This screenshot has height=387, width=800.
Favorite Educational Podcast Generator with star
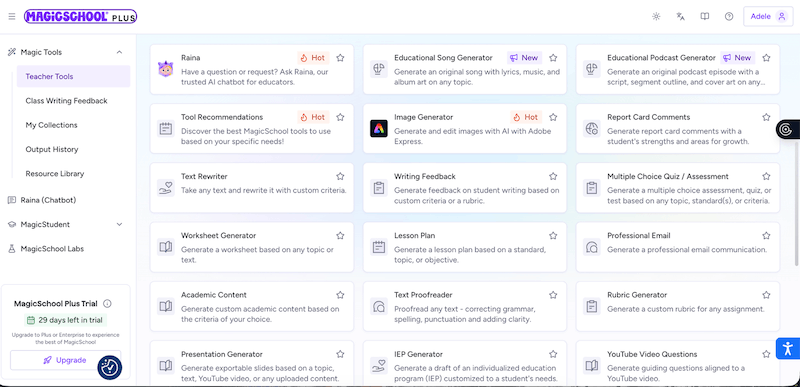coord(766,58)
